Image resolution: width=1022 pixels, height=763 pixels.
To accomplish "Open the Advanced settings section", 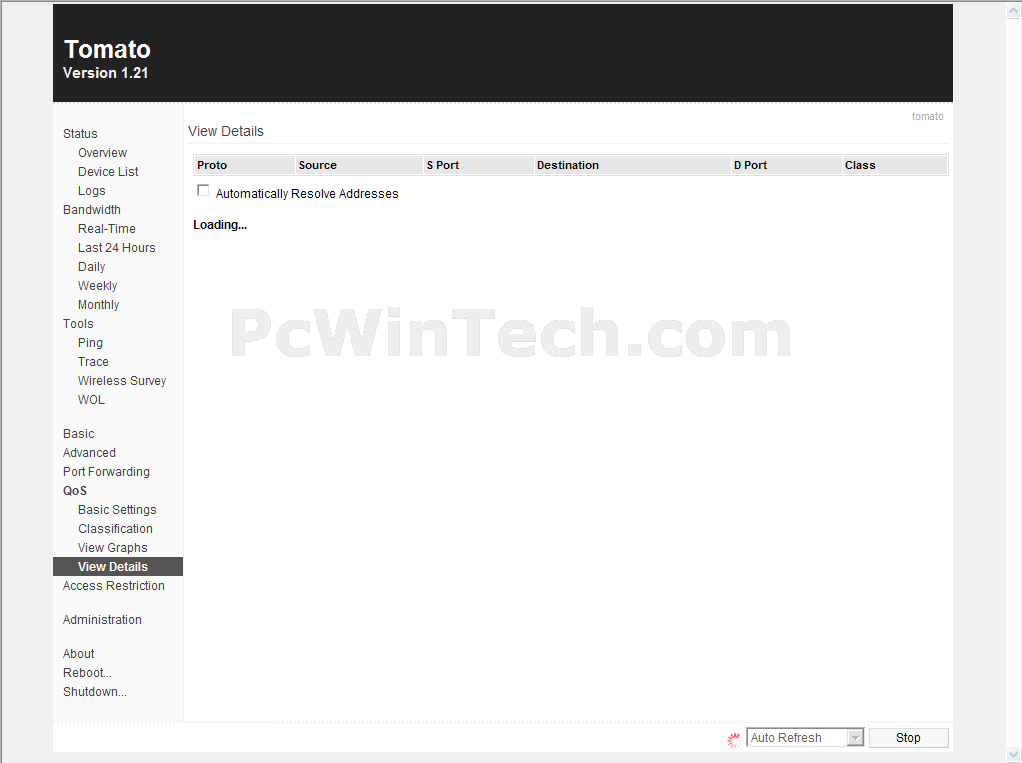I will pyautogui.click(x=89, y=452).
